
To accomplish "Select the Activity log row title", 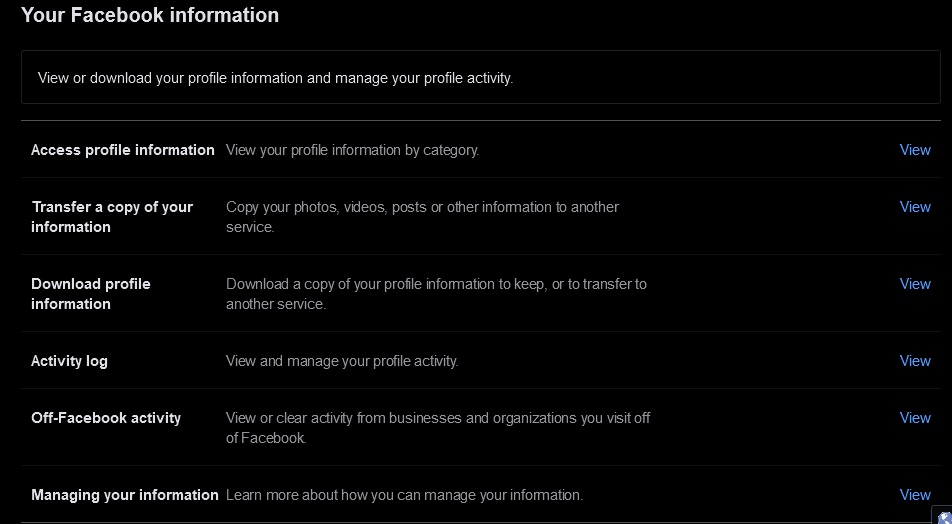I will click(69, 361).
